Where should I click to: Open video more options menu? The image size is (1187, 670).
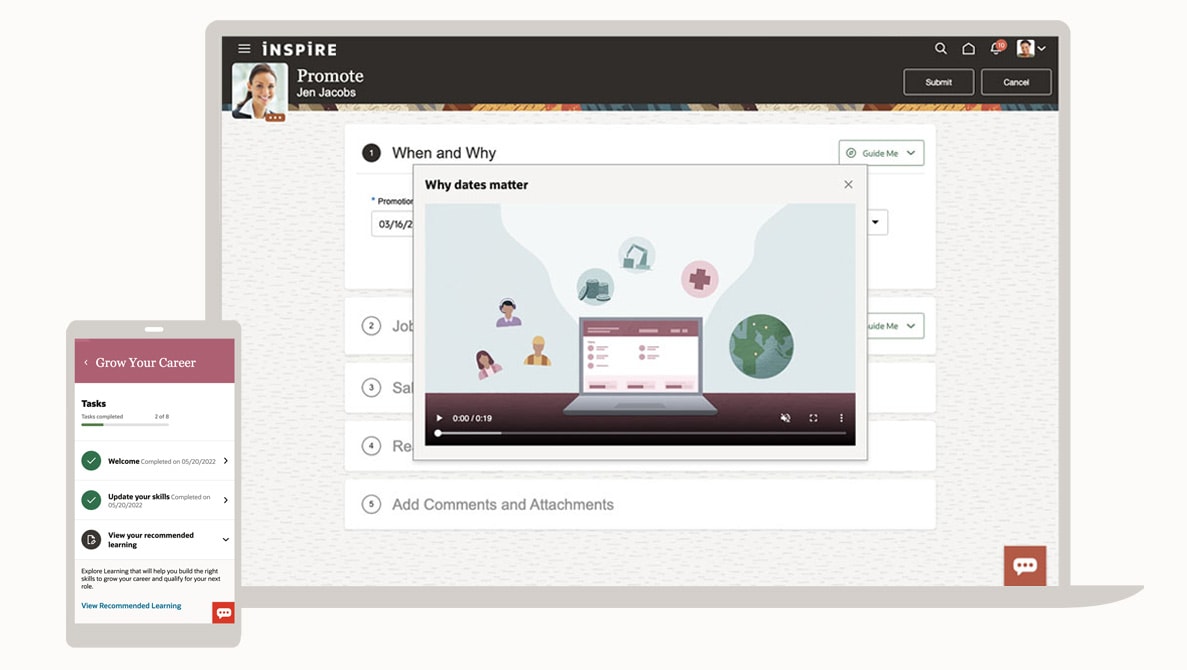pos(841,418)
